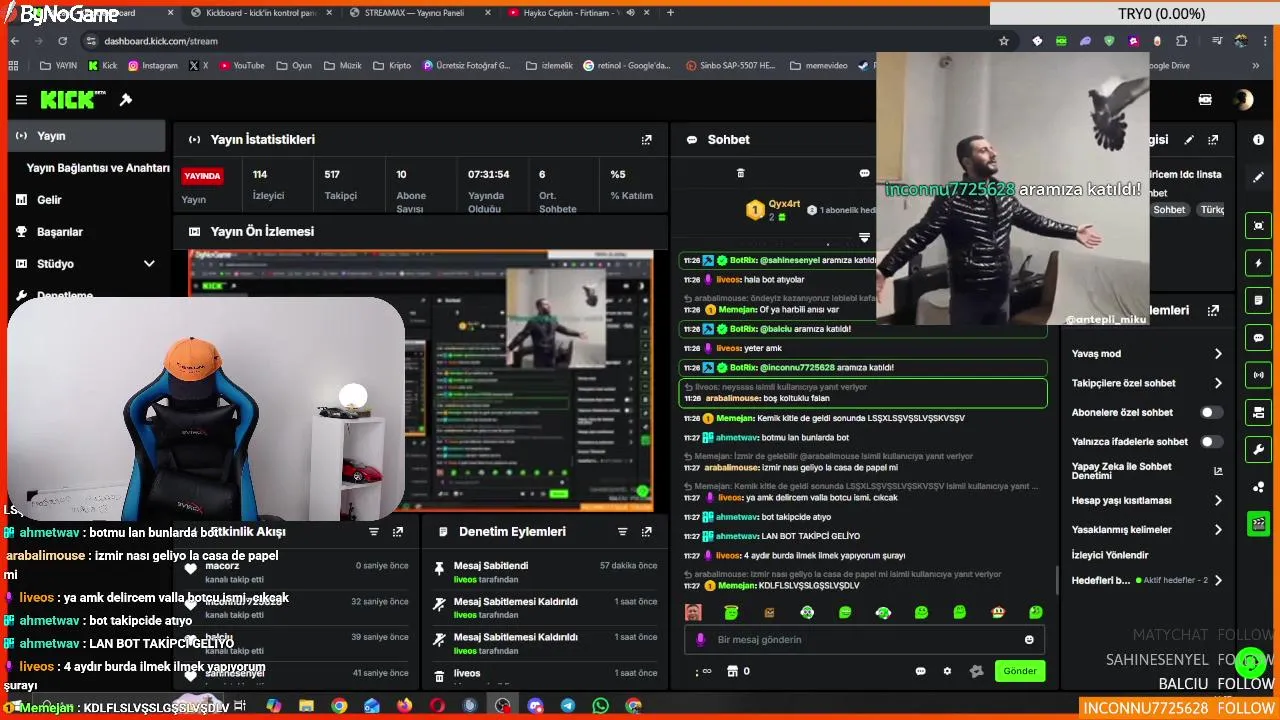Viewport: 1280px width, 720px height.
Task: Open filter options in Etkinlik Akışı
Action: (374, 532)
